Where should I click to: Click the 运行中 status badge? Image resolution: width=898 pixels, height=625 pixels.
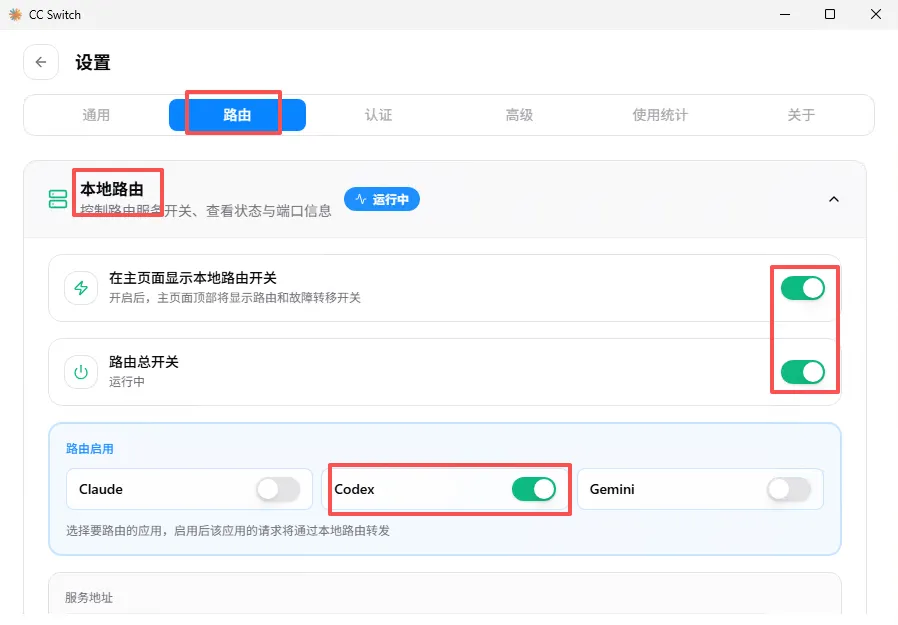point(381,199)
